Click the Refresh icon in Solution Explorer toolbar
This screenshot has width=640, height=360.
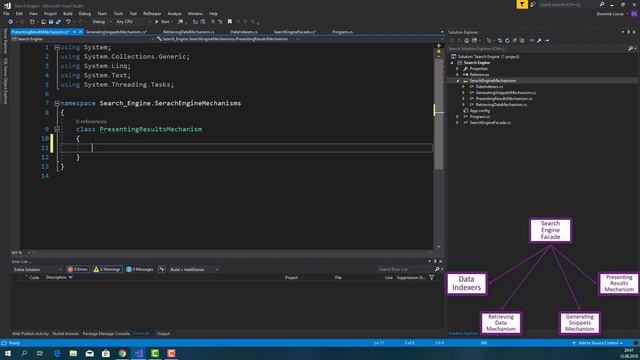pos(507,40)
